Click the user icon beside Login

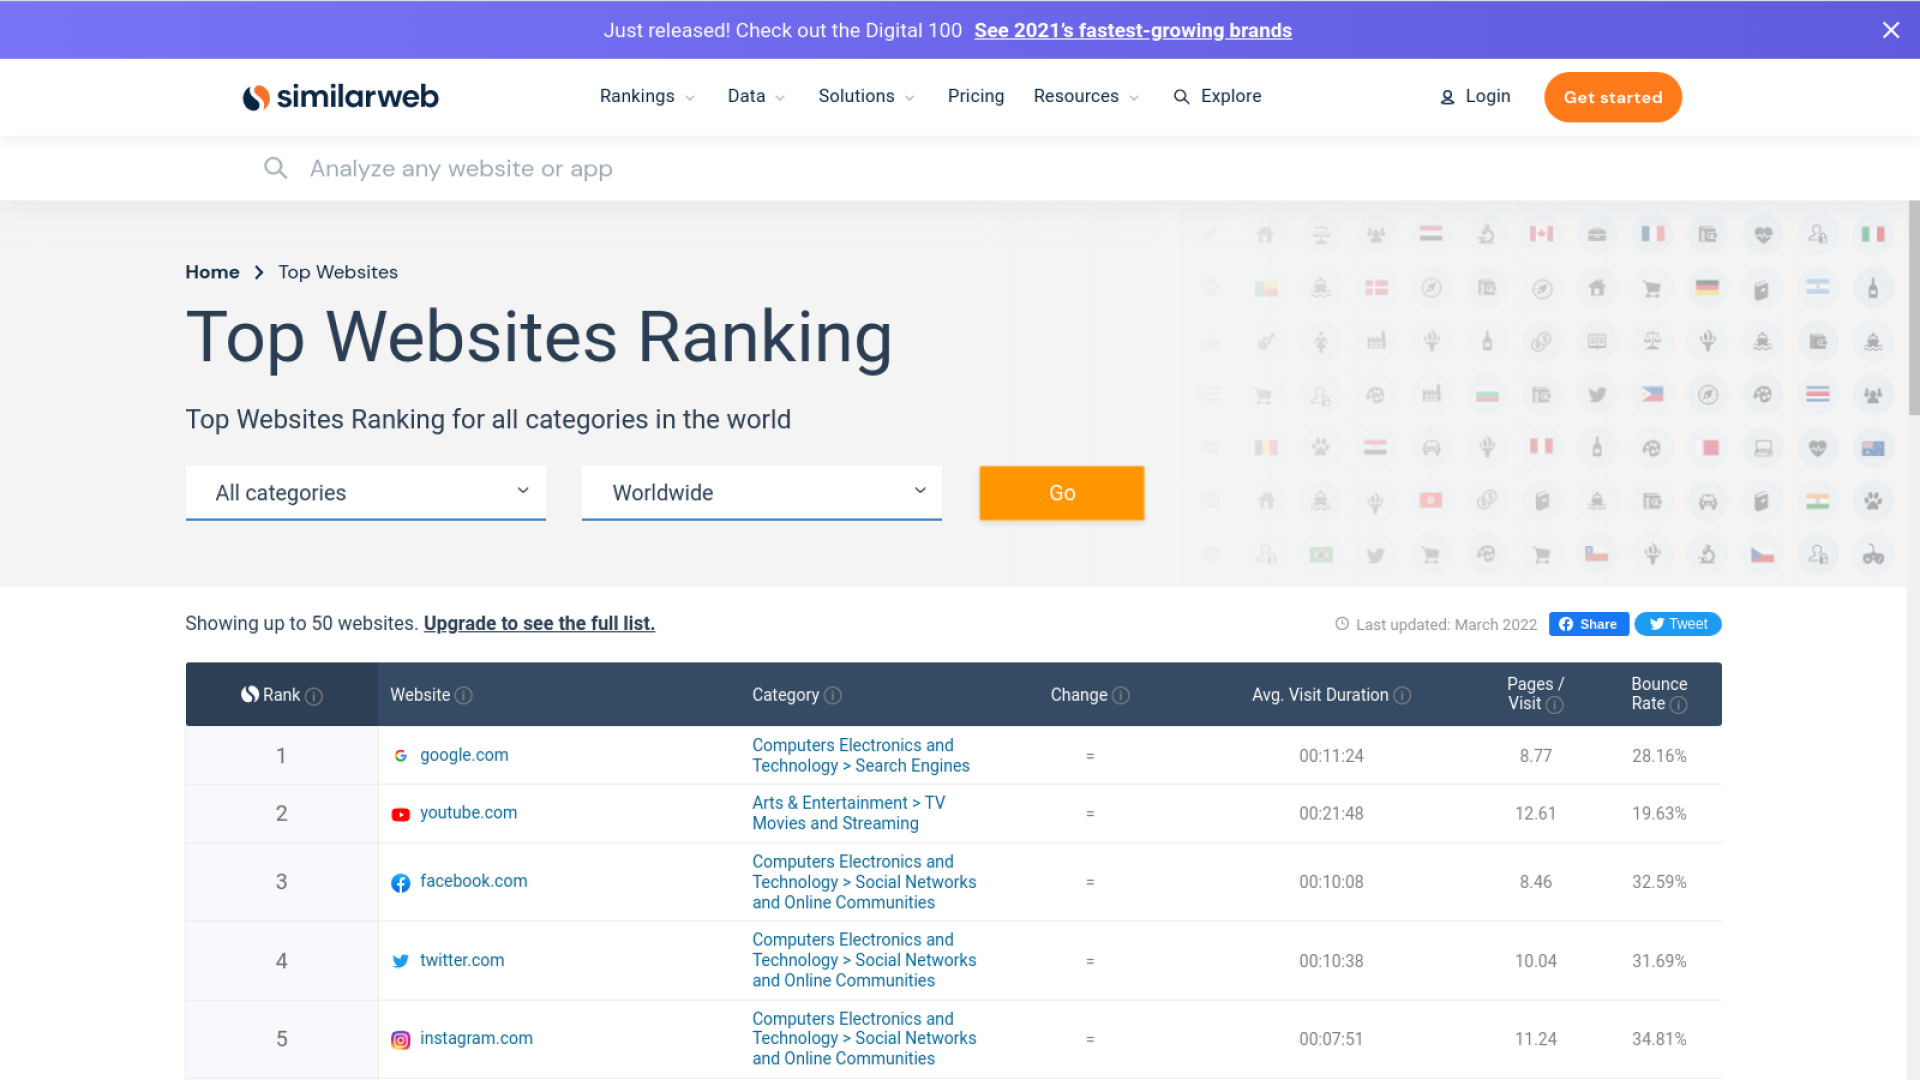(1447, 97)
